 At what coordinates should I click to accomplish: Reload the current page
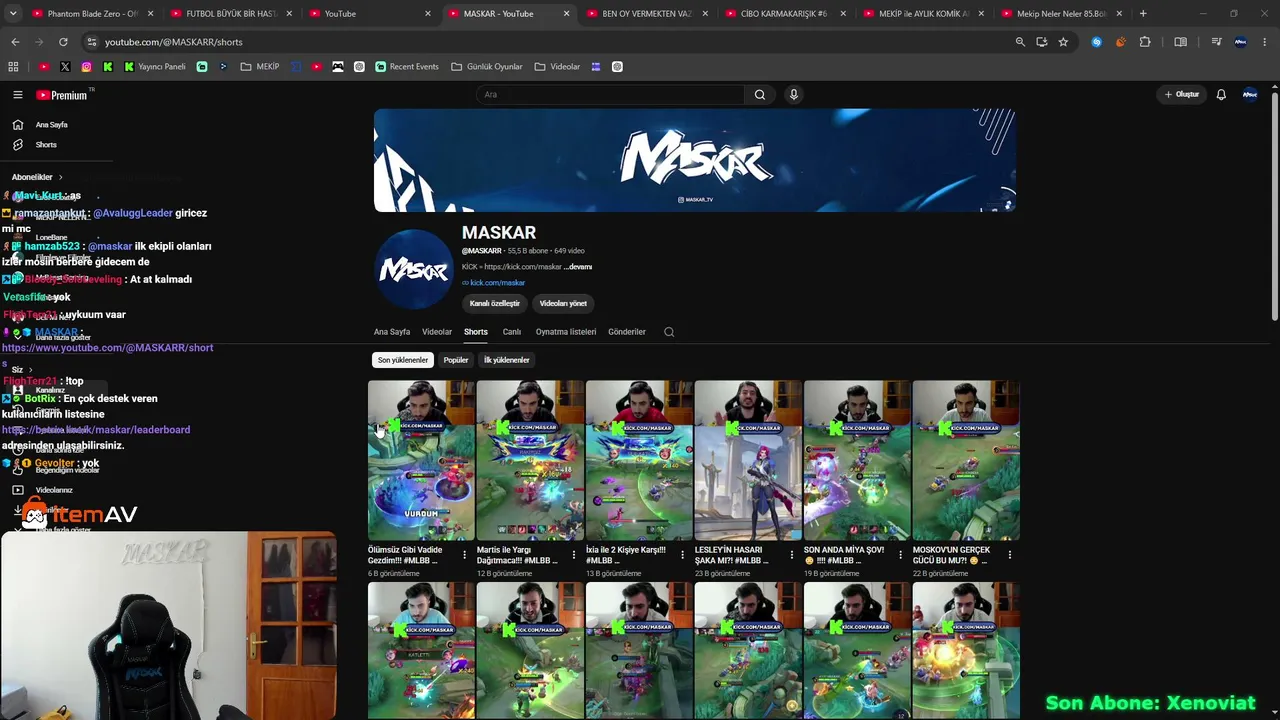point(63,42)
